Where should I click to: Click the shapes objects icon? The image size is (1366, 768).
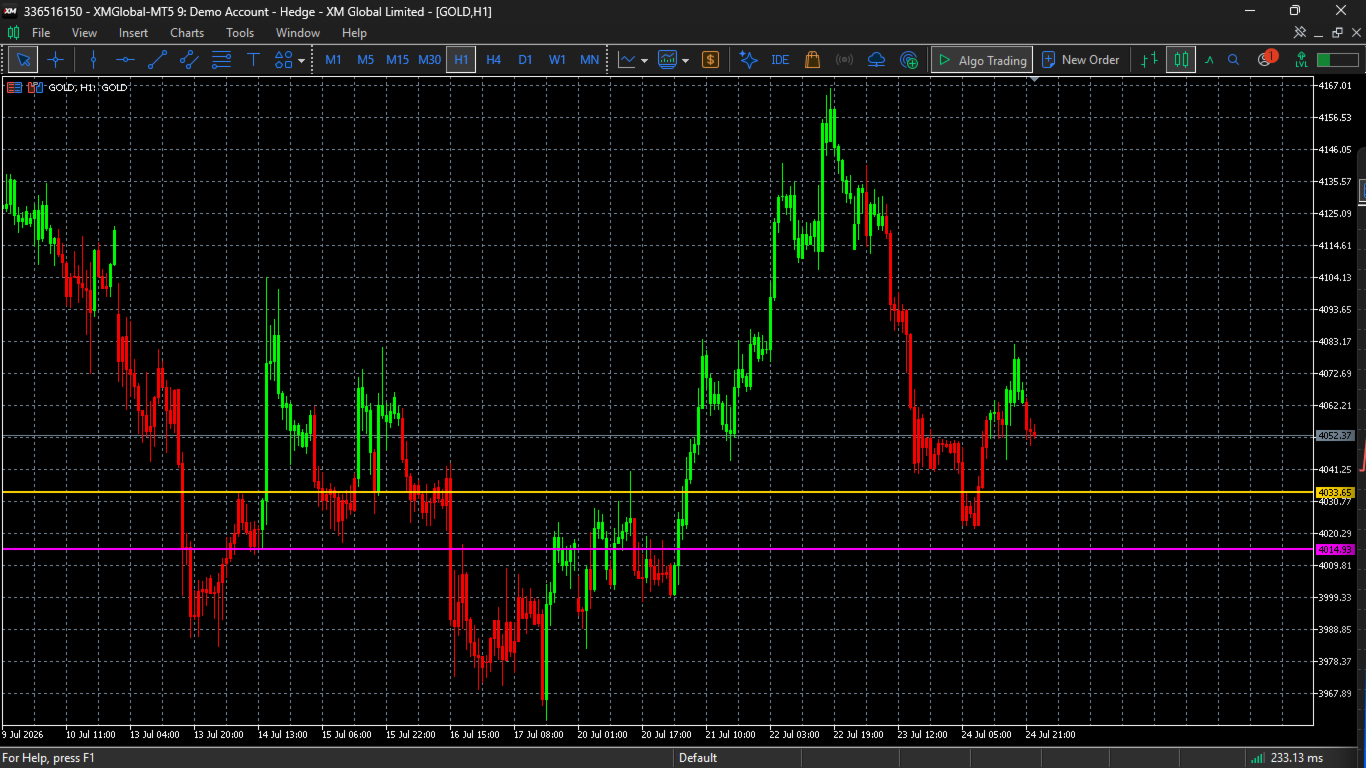[x=284, y=60]
